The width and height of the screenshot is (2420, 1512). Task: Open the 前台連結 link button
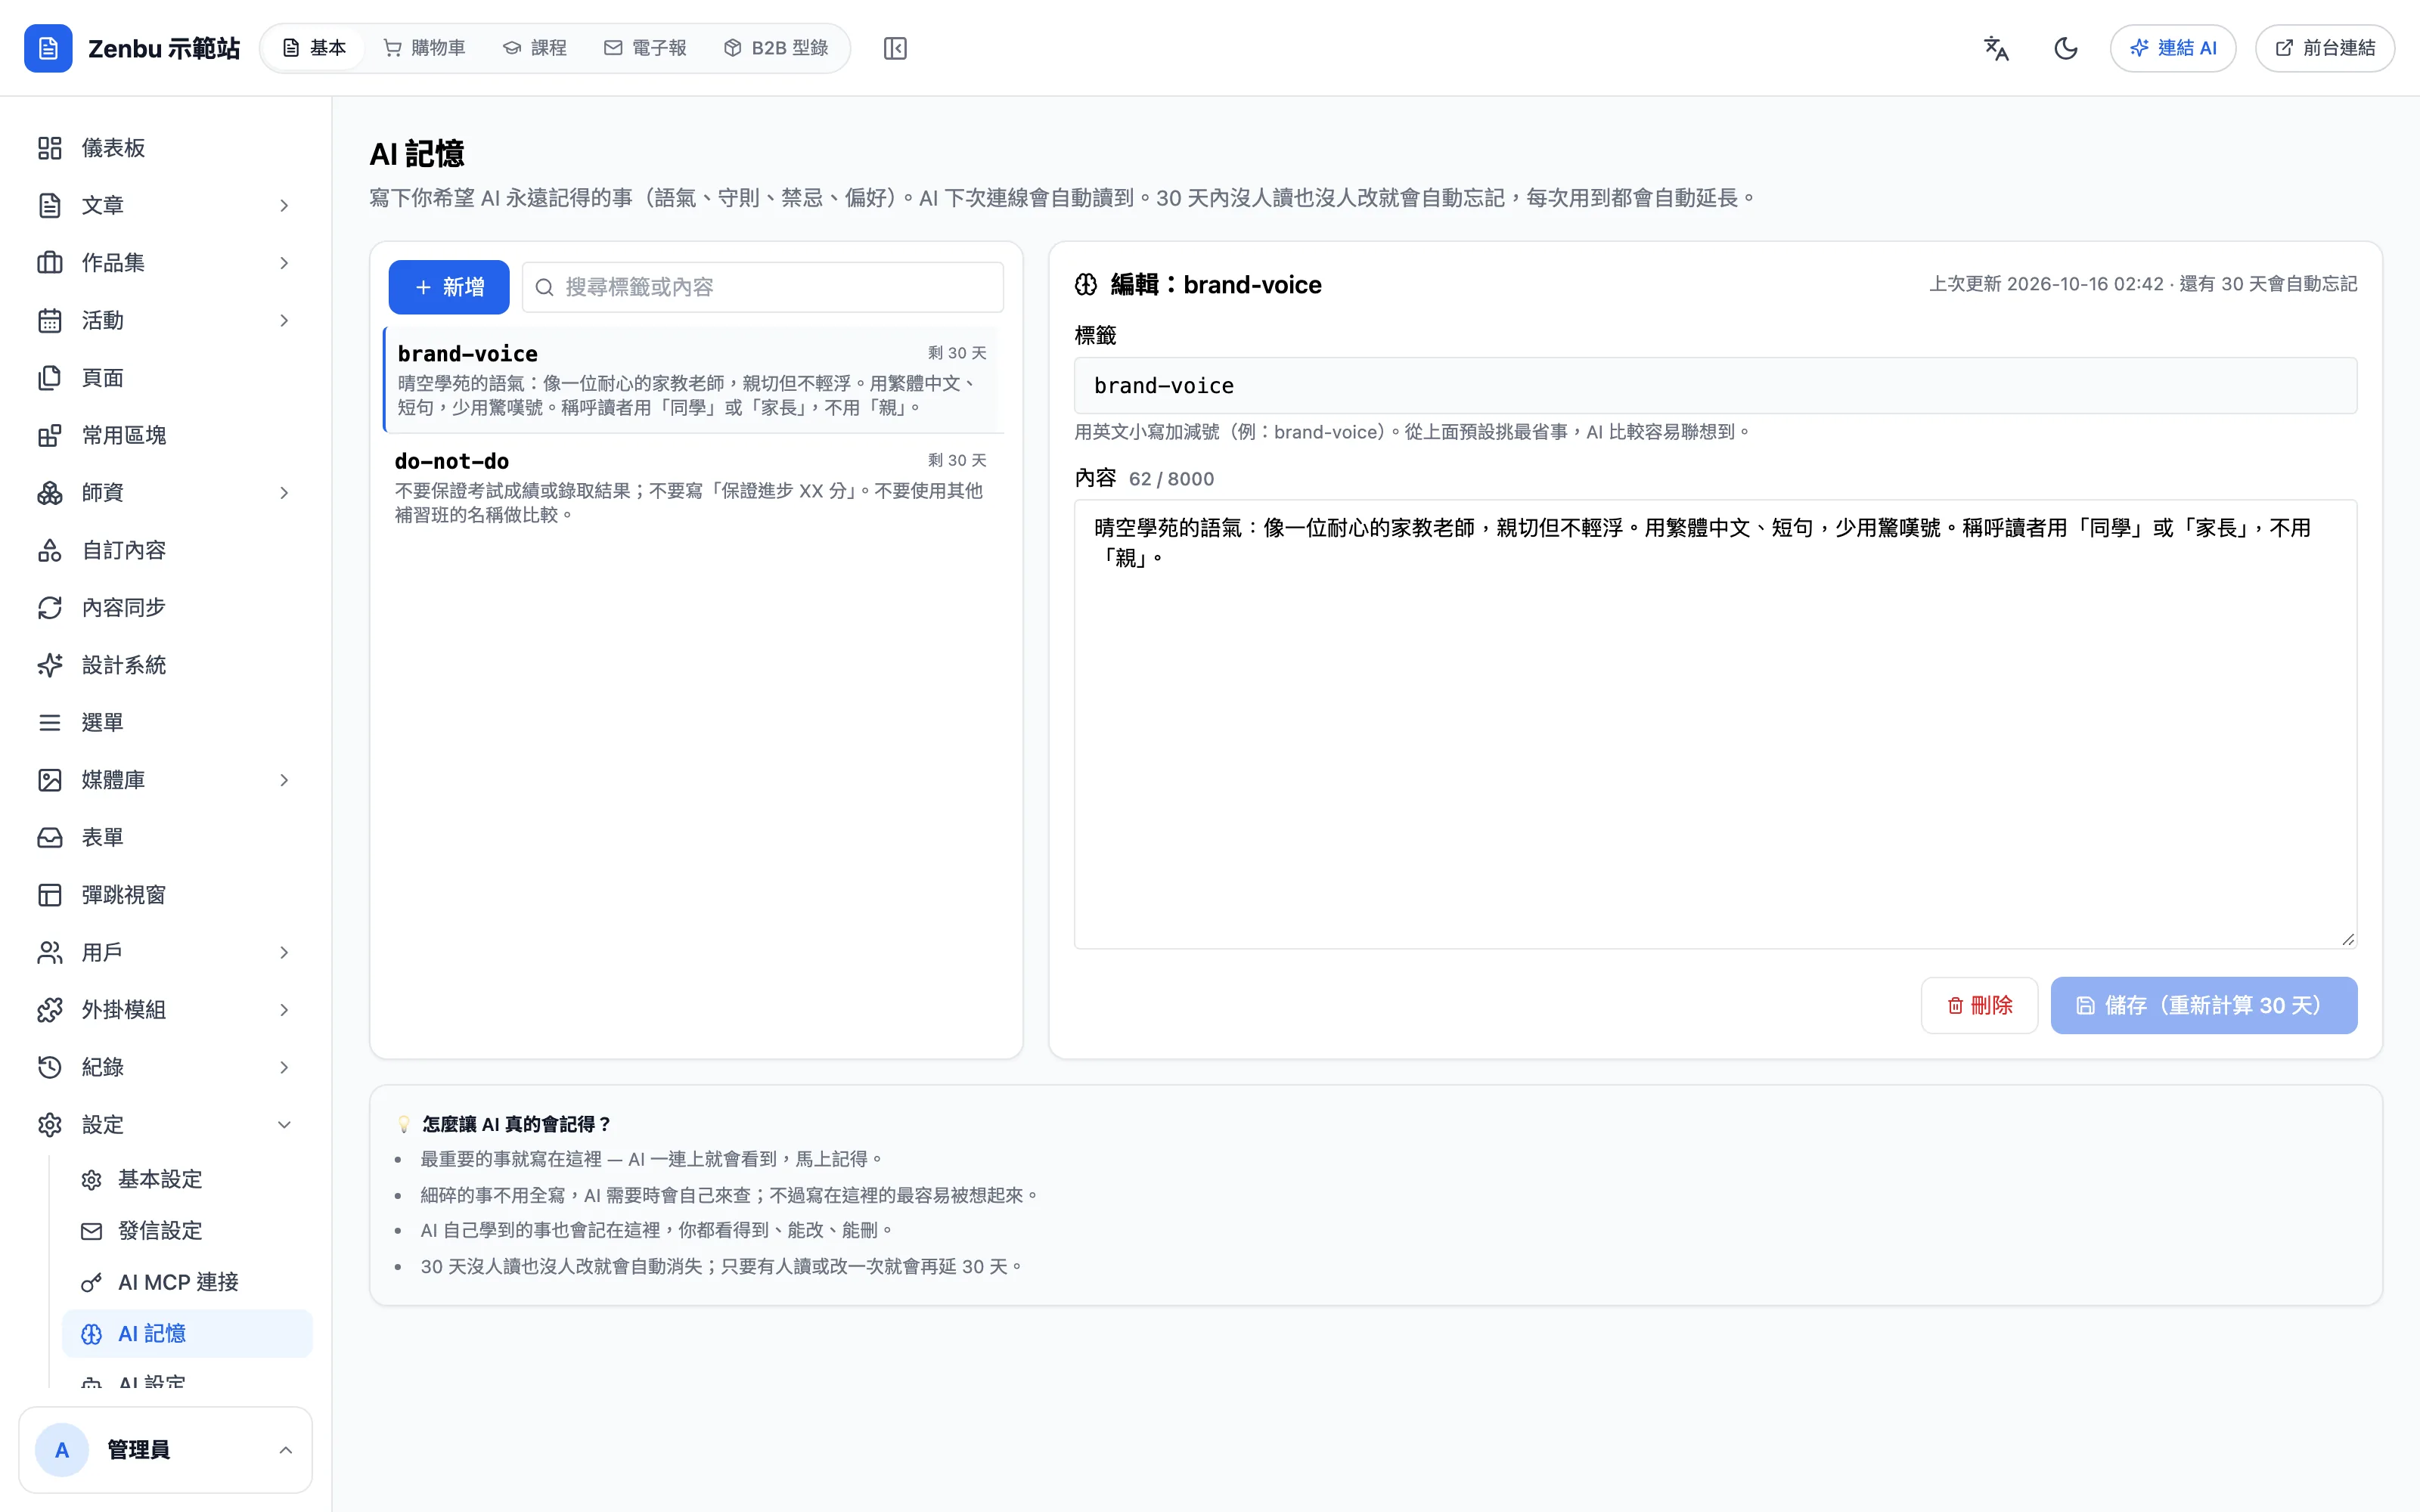coord(2325,48)
